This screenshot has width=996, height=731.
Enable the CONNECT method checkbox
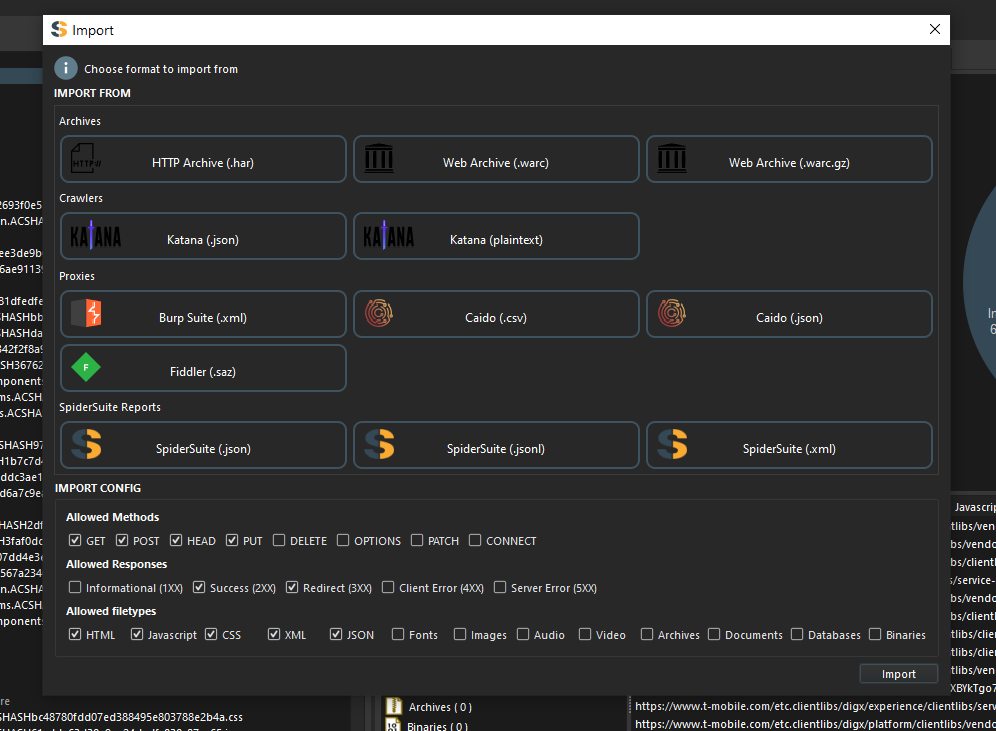[475, 540]
